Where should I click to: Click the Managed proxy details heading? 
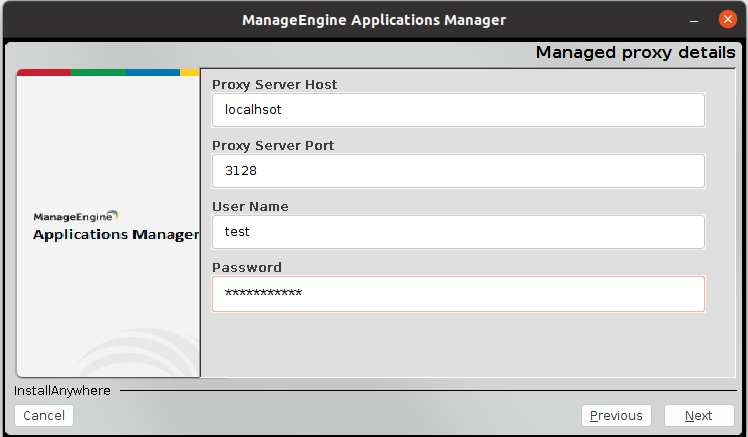pos(635,53)
